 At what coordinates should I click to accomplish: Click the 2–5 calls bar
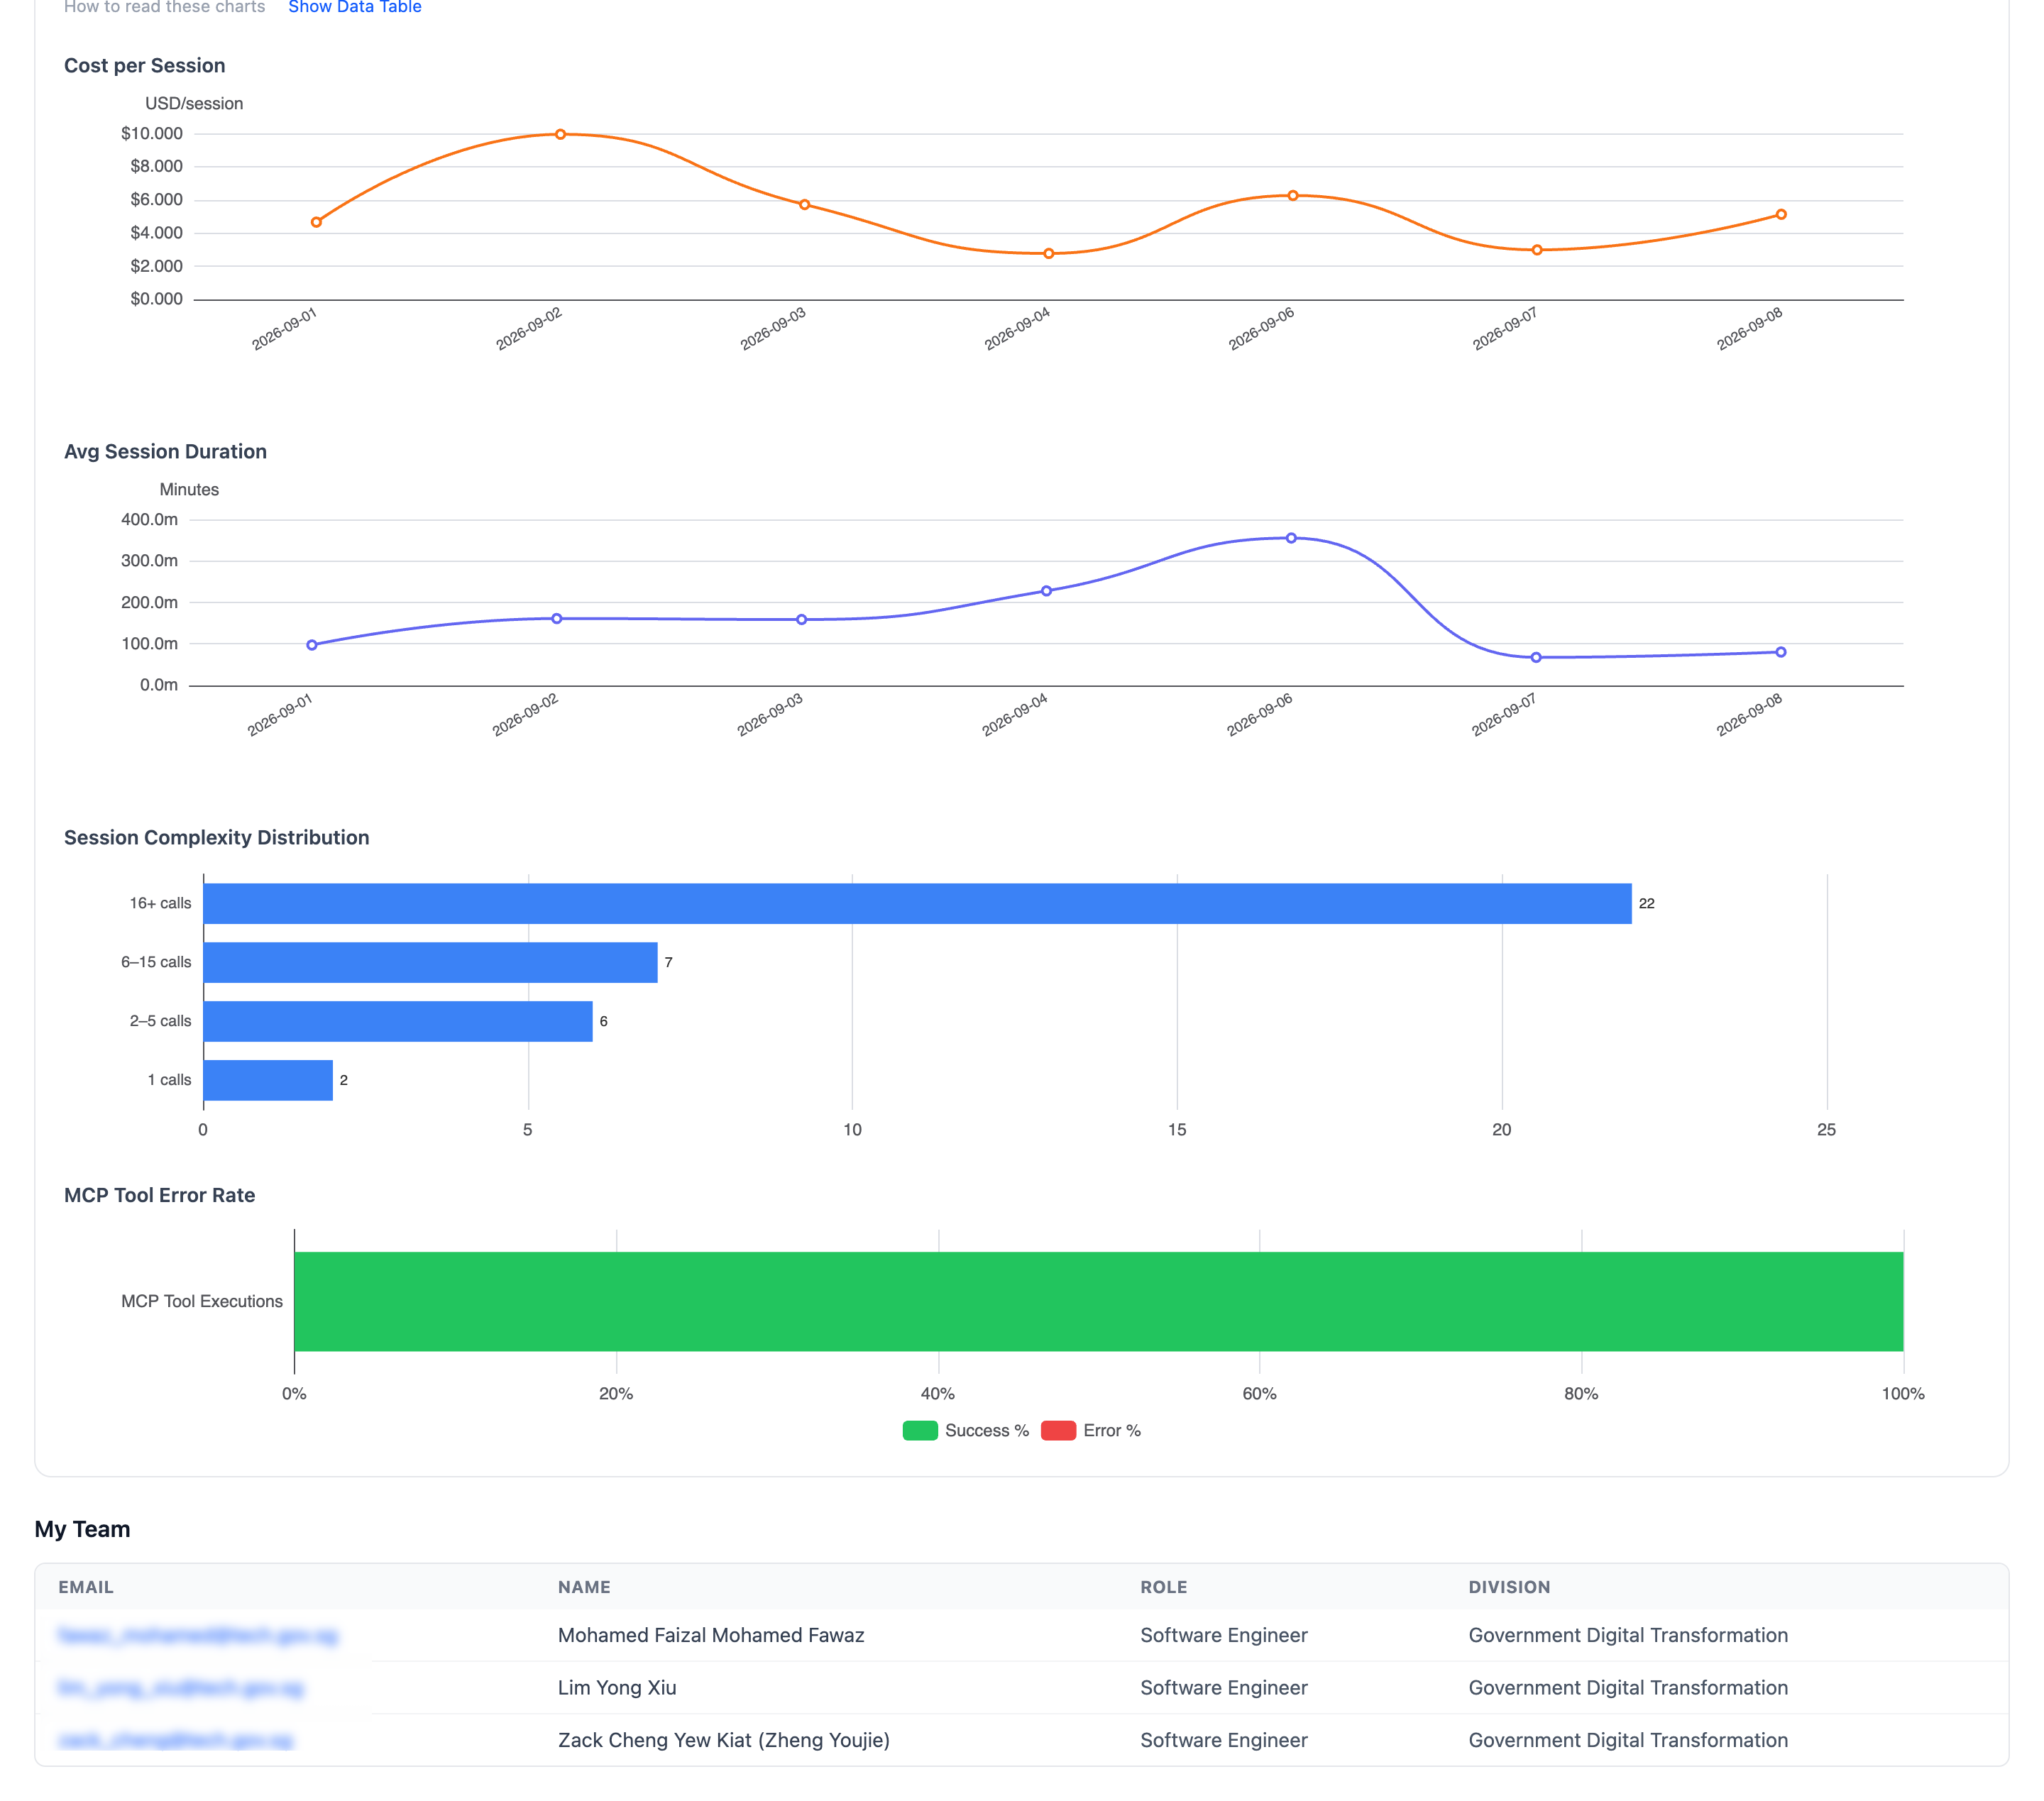398,1022
